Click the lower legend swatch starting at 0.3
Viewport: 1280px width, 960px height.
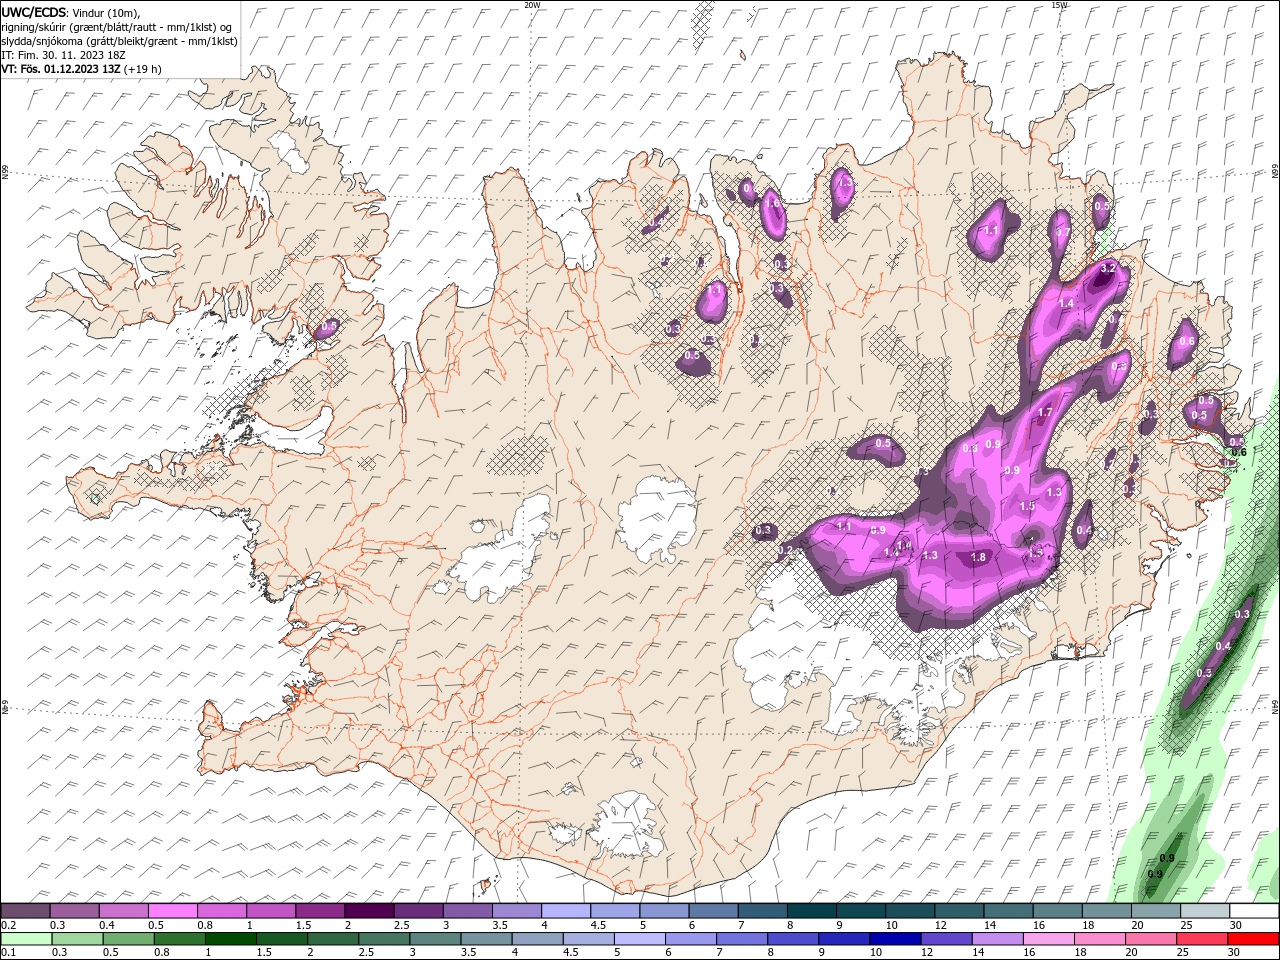tap(77, 939)
